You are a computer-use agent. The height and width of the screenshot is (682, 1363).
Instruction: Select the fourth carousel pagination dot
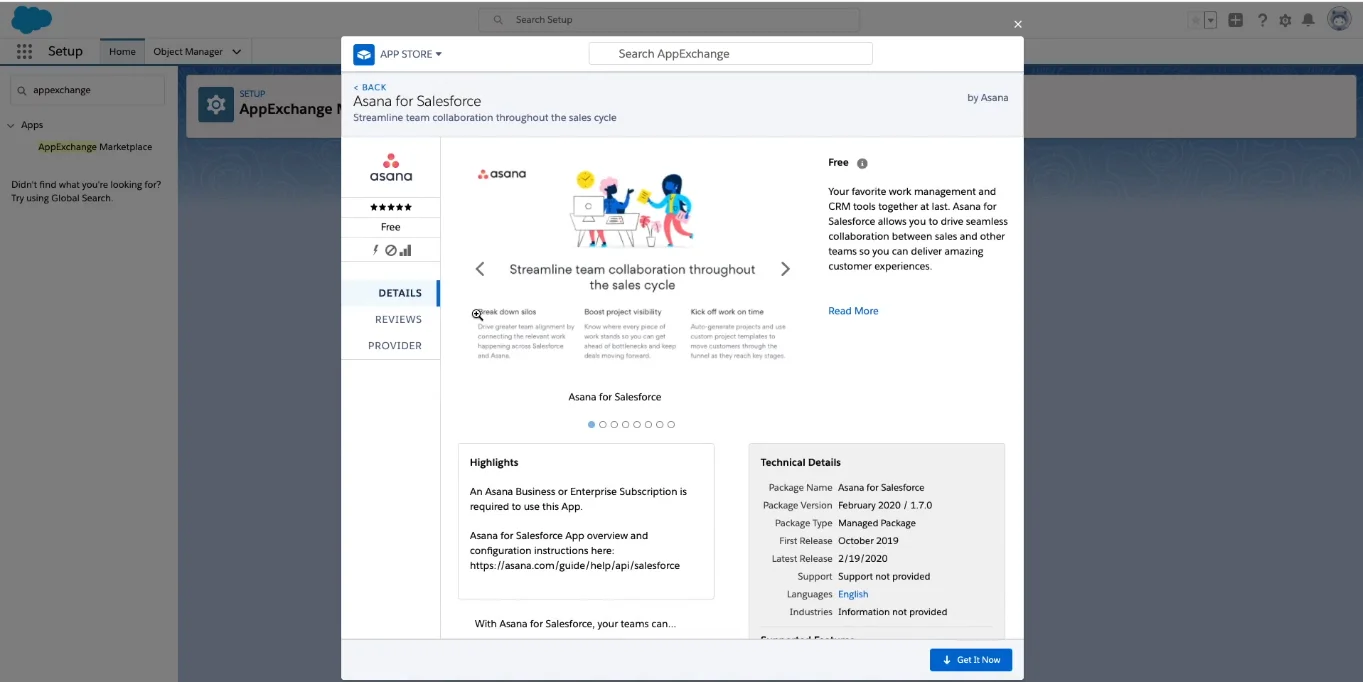625,425
